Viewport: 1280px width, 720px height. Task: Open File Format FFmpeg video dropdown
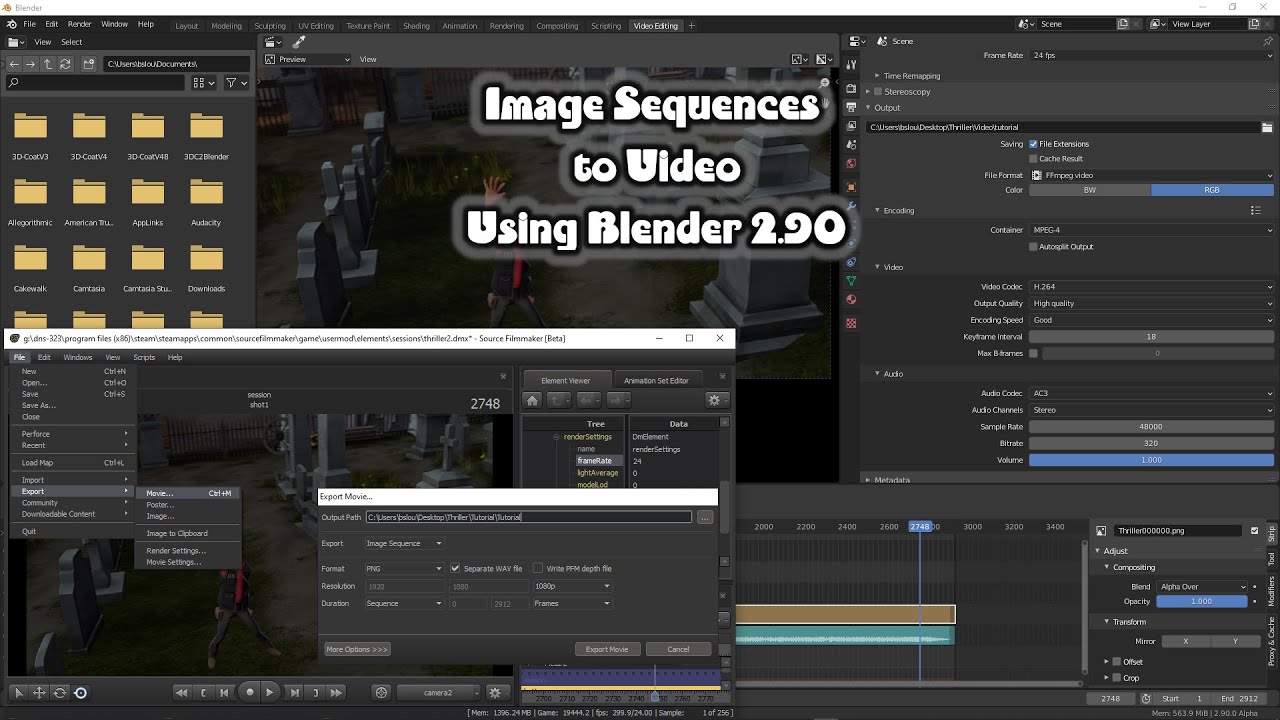coord(1152,175)
